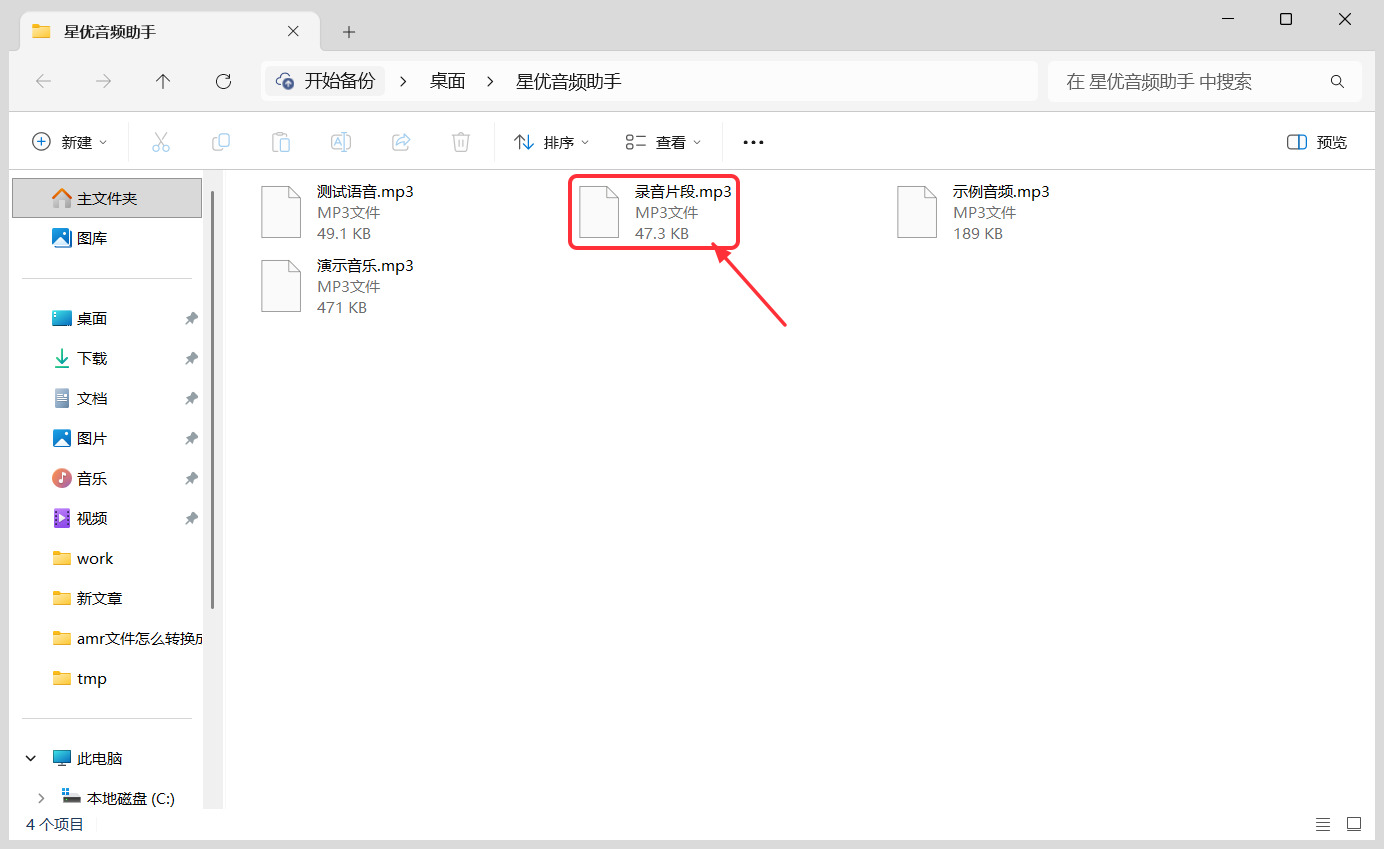
Task: Click 开始备份 in address bar
Action: (x=326, y=81)
